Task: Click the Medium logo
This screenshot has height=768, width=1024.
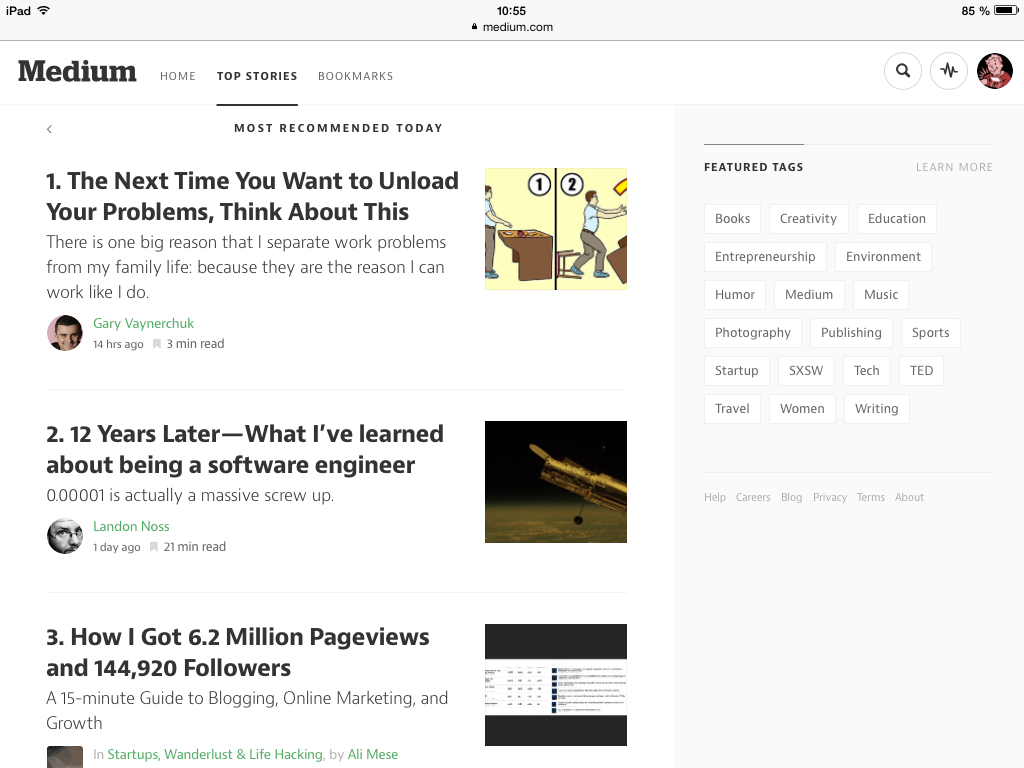Action: (x=77, y=72)
